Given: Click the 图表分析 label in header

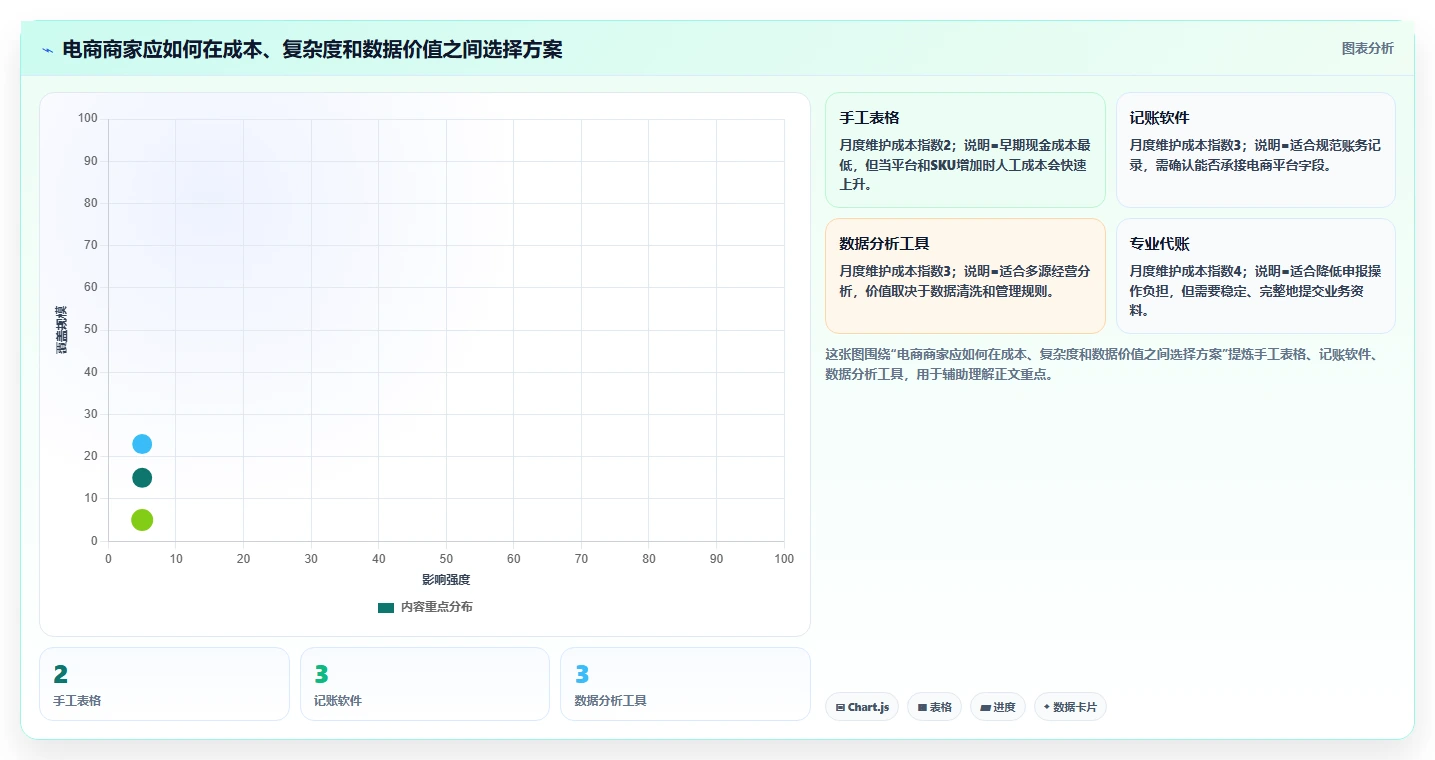Looking at the screenshot, I should point(1367,48).
